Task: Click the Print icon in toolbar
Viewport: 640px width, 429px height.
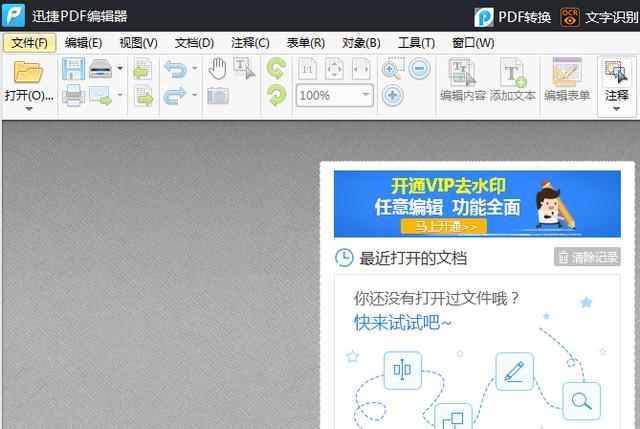Action: pos(73,95)
